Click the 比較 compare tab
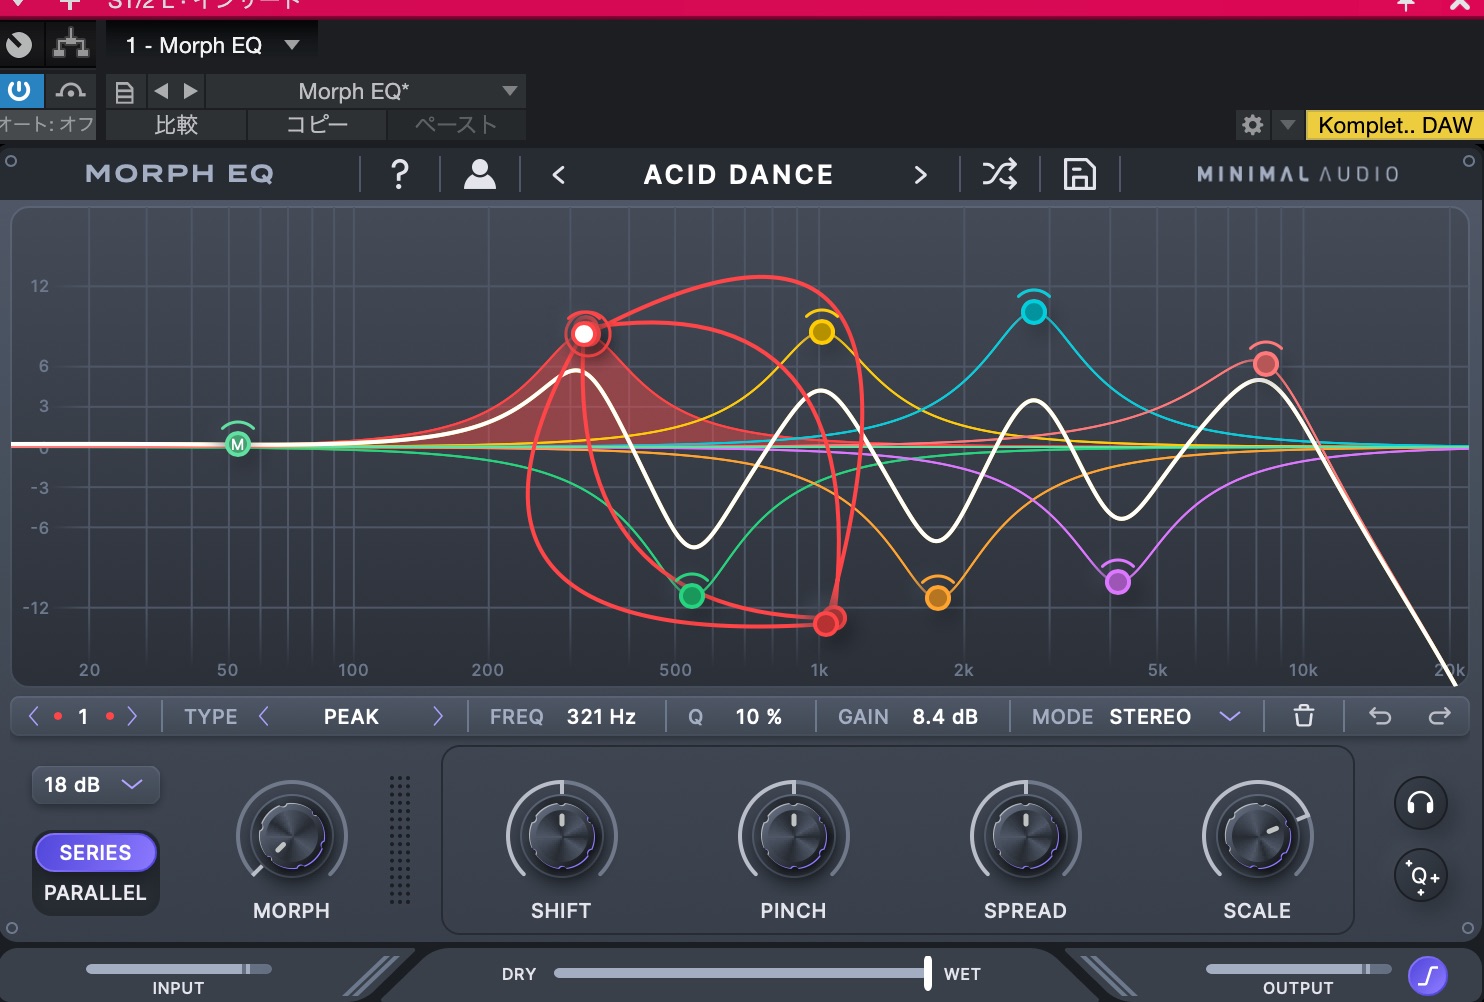This screenshot has height=1002, width=1484. 176,125
